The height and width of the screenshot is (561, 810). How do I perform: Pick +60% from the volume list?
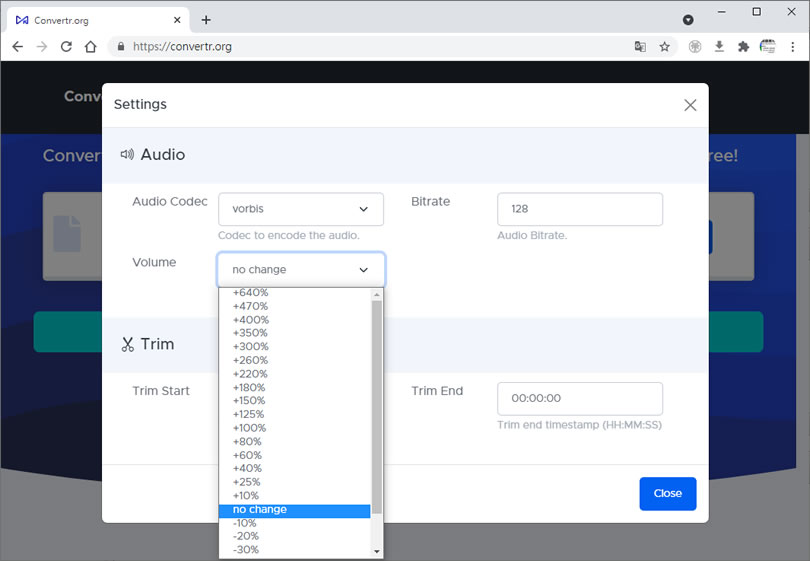coord(294,455)
